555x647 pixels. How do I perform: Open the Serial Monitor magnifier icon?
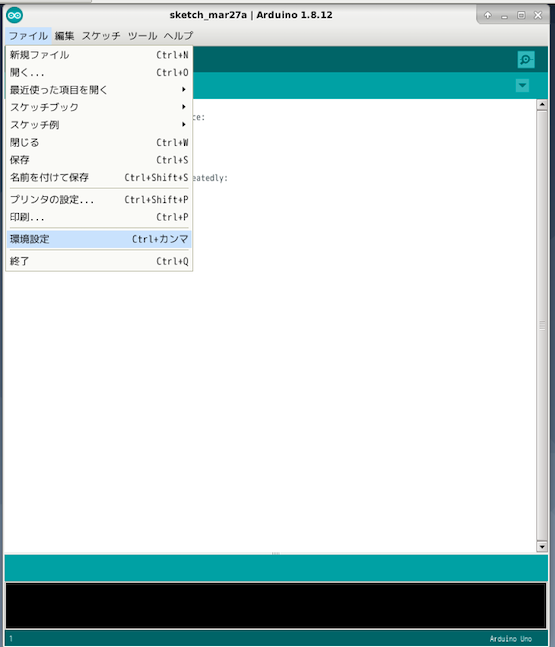(526, 59)
